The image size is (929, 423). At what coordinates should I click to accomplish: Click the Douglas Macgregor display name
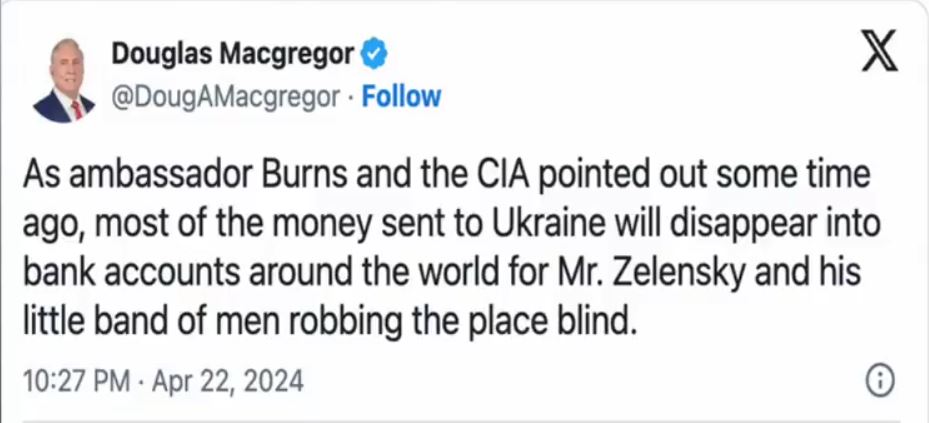232,54
